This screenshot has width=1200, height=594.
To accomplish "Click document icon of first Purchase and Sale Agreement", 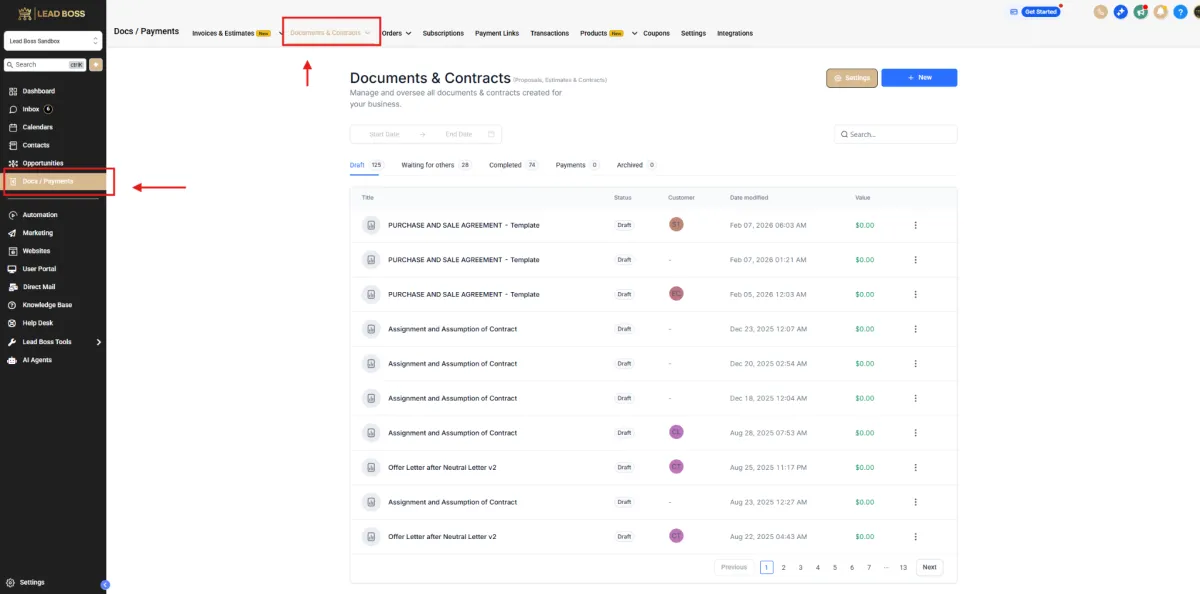I will [371, 225].
